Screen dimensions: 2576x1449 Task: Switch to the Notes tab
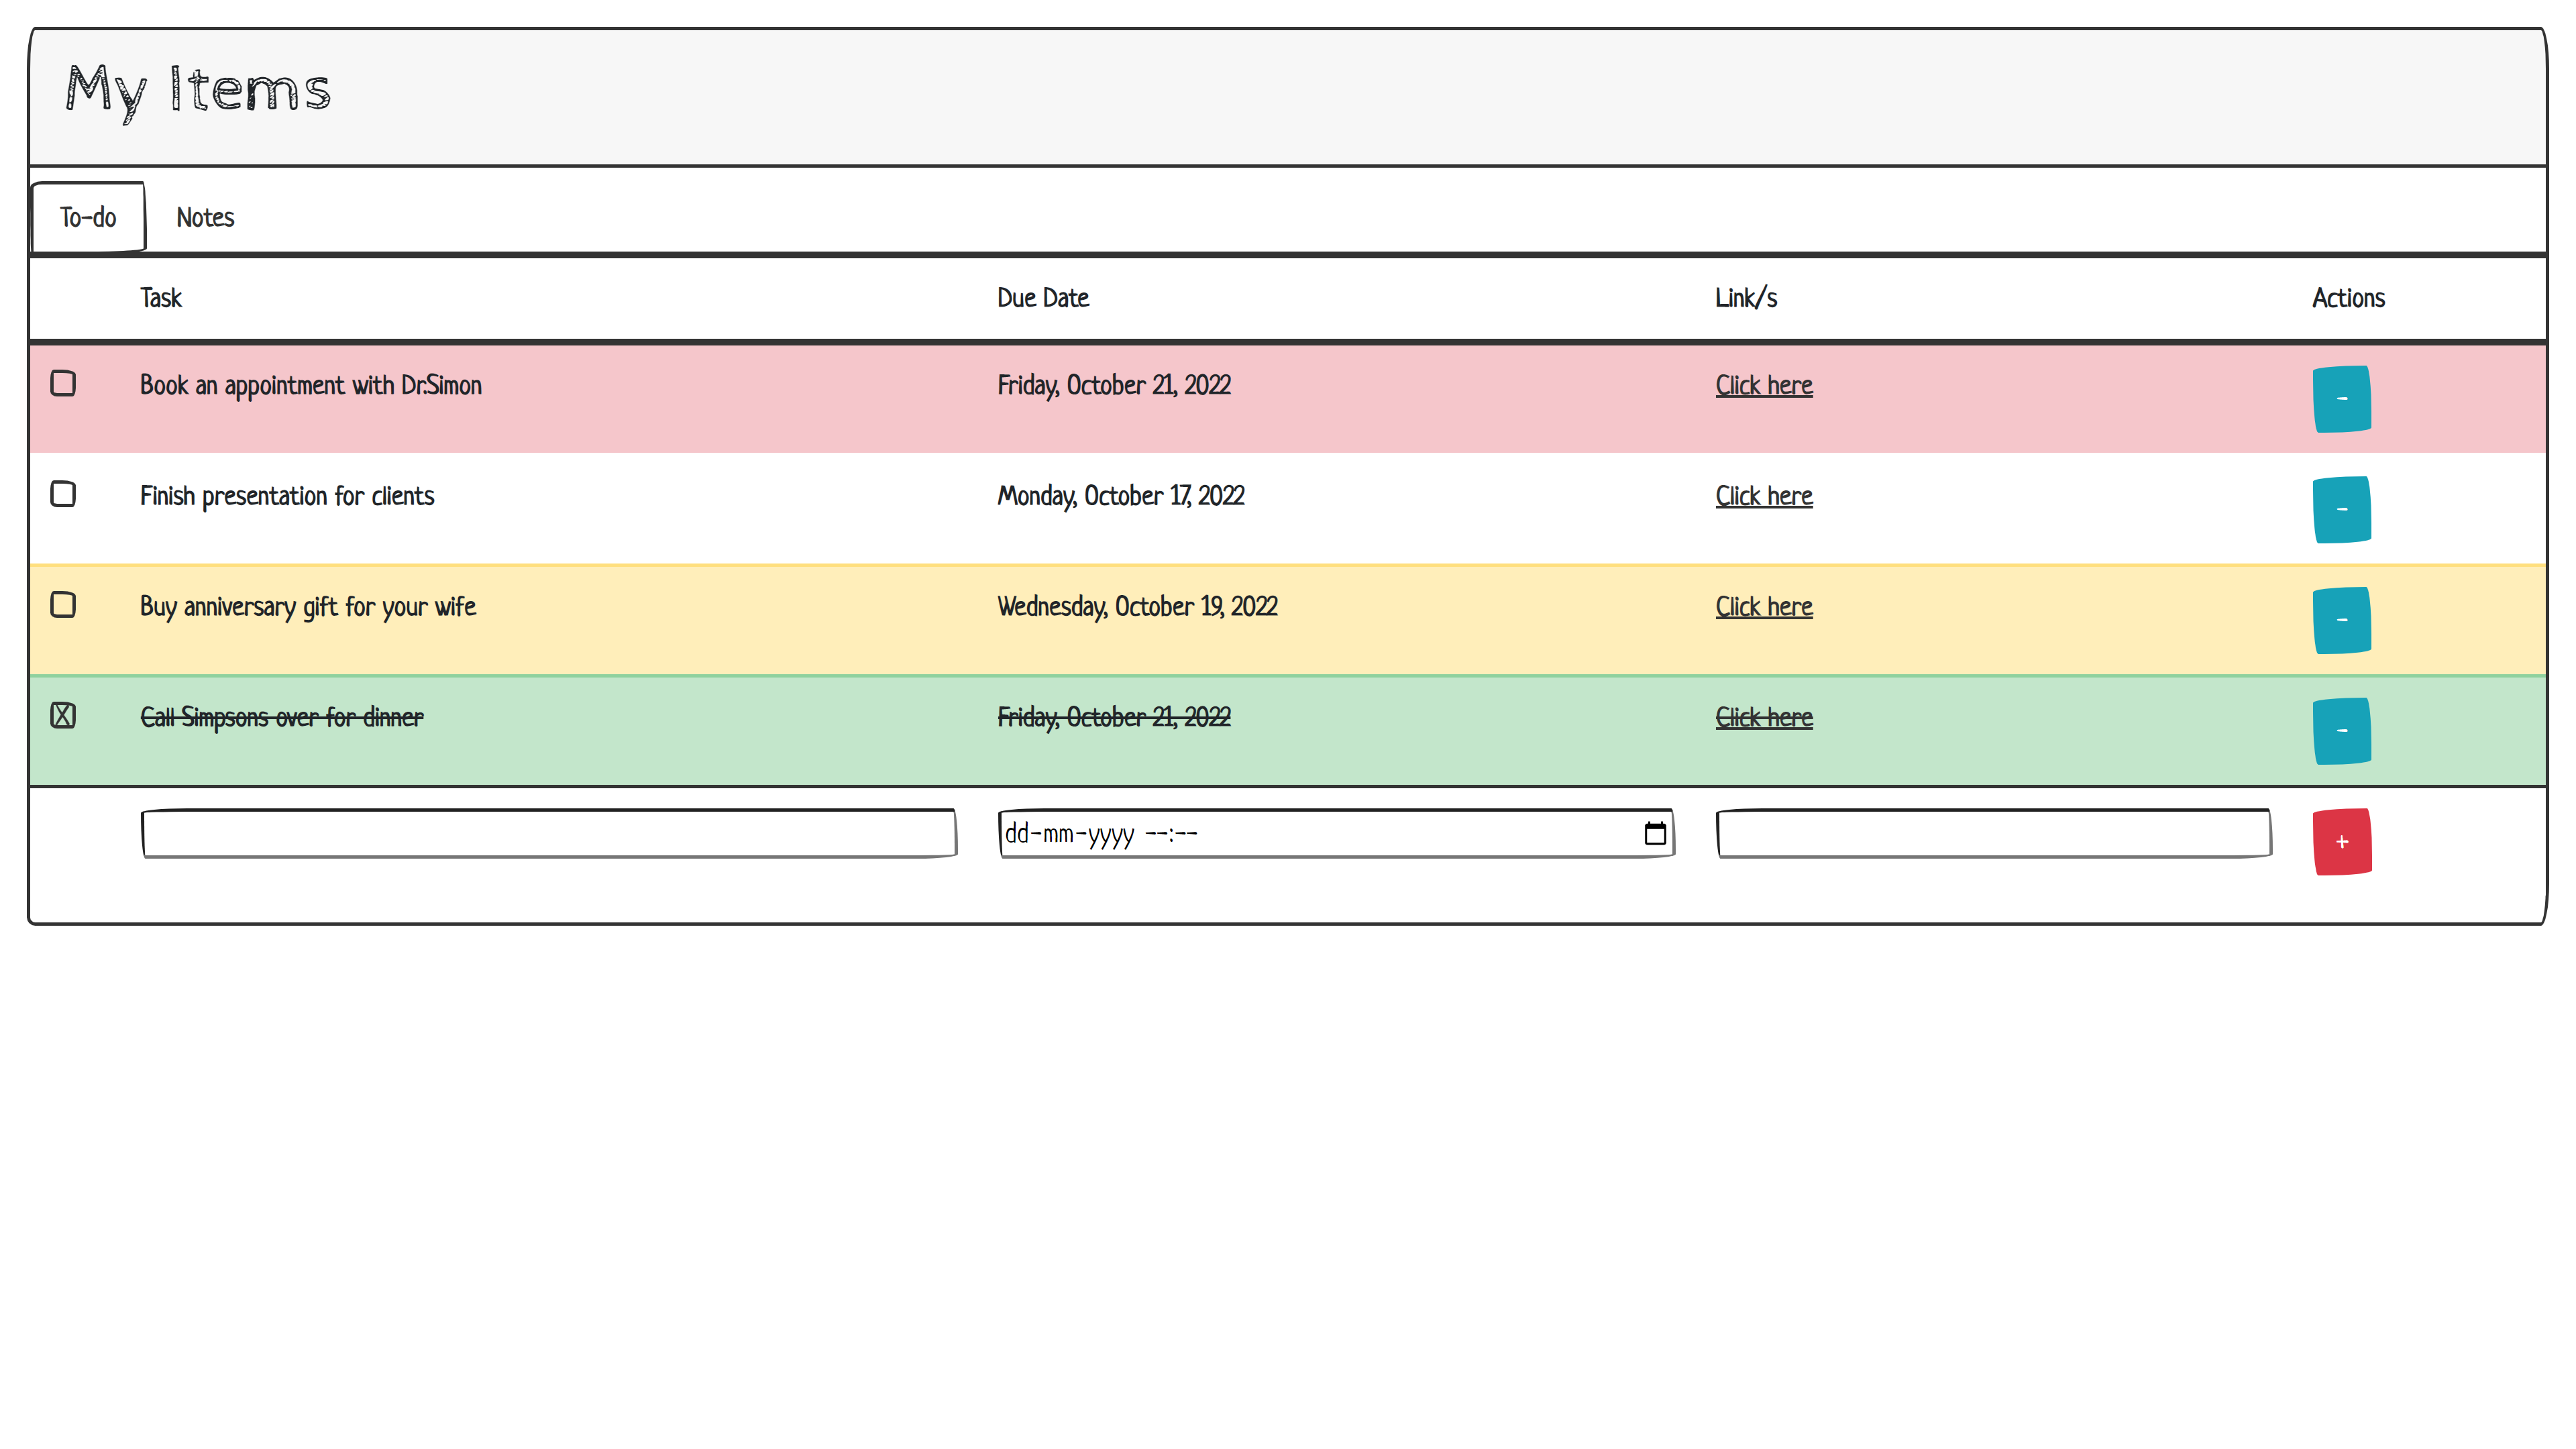point(205,217)
